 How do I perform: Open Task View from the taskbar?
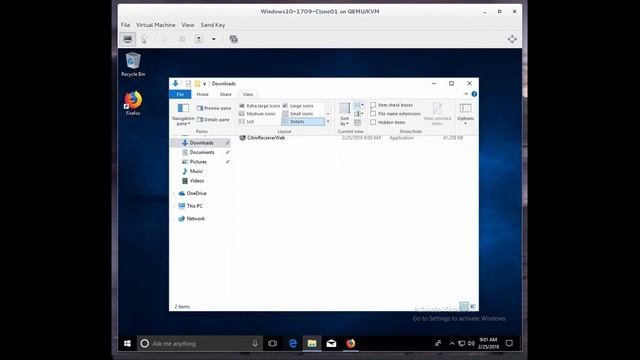click(x=273, y=343)
